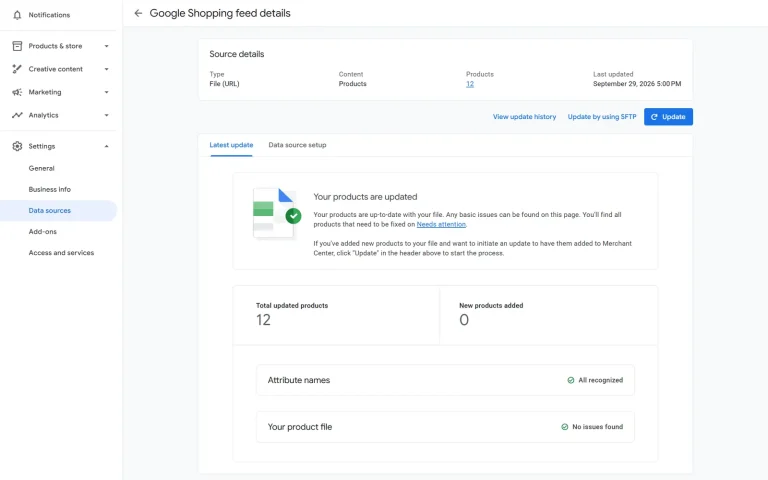768x480 pixels.
Task: Expand the Analytics menu arrow
Action: (x=106, y=115)
